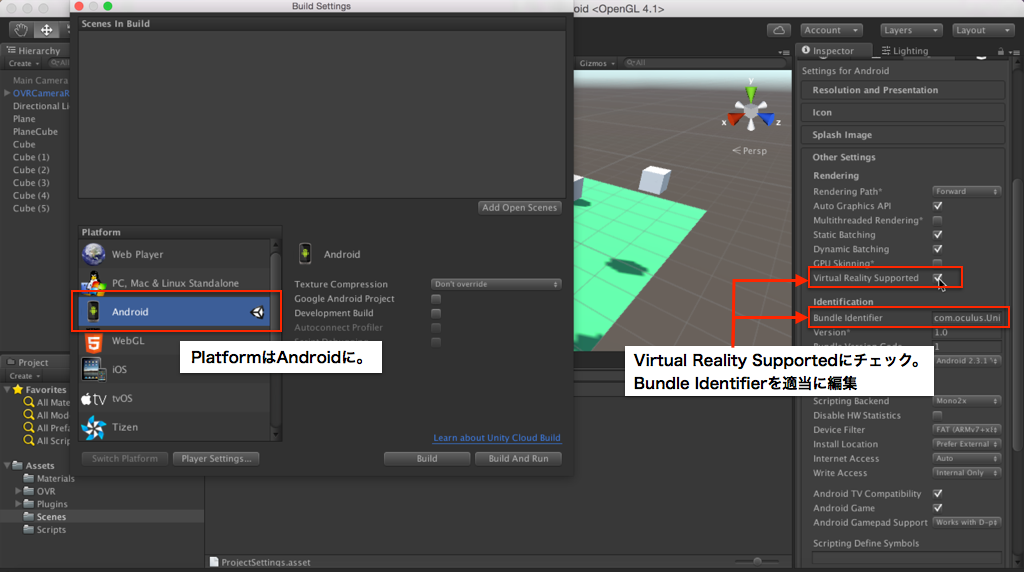Open the Write Access dropdown
Screen dimensions: 1024x572
967,473
